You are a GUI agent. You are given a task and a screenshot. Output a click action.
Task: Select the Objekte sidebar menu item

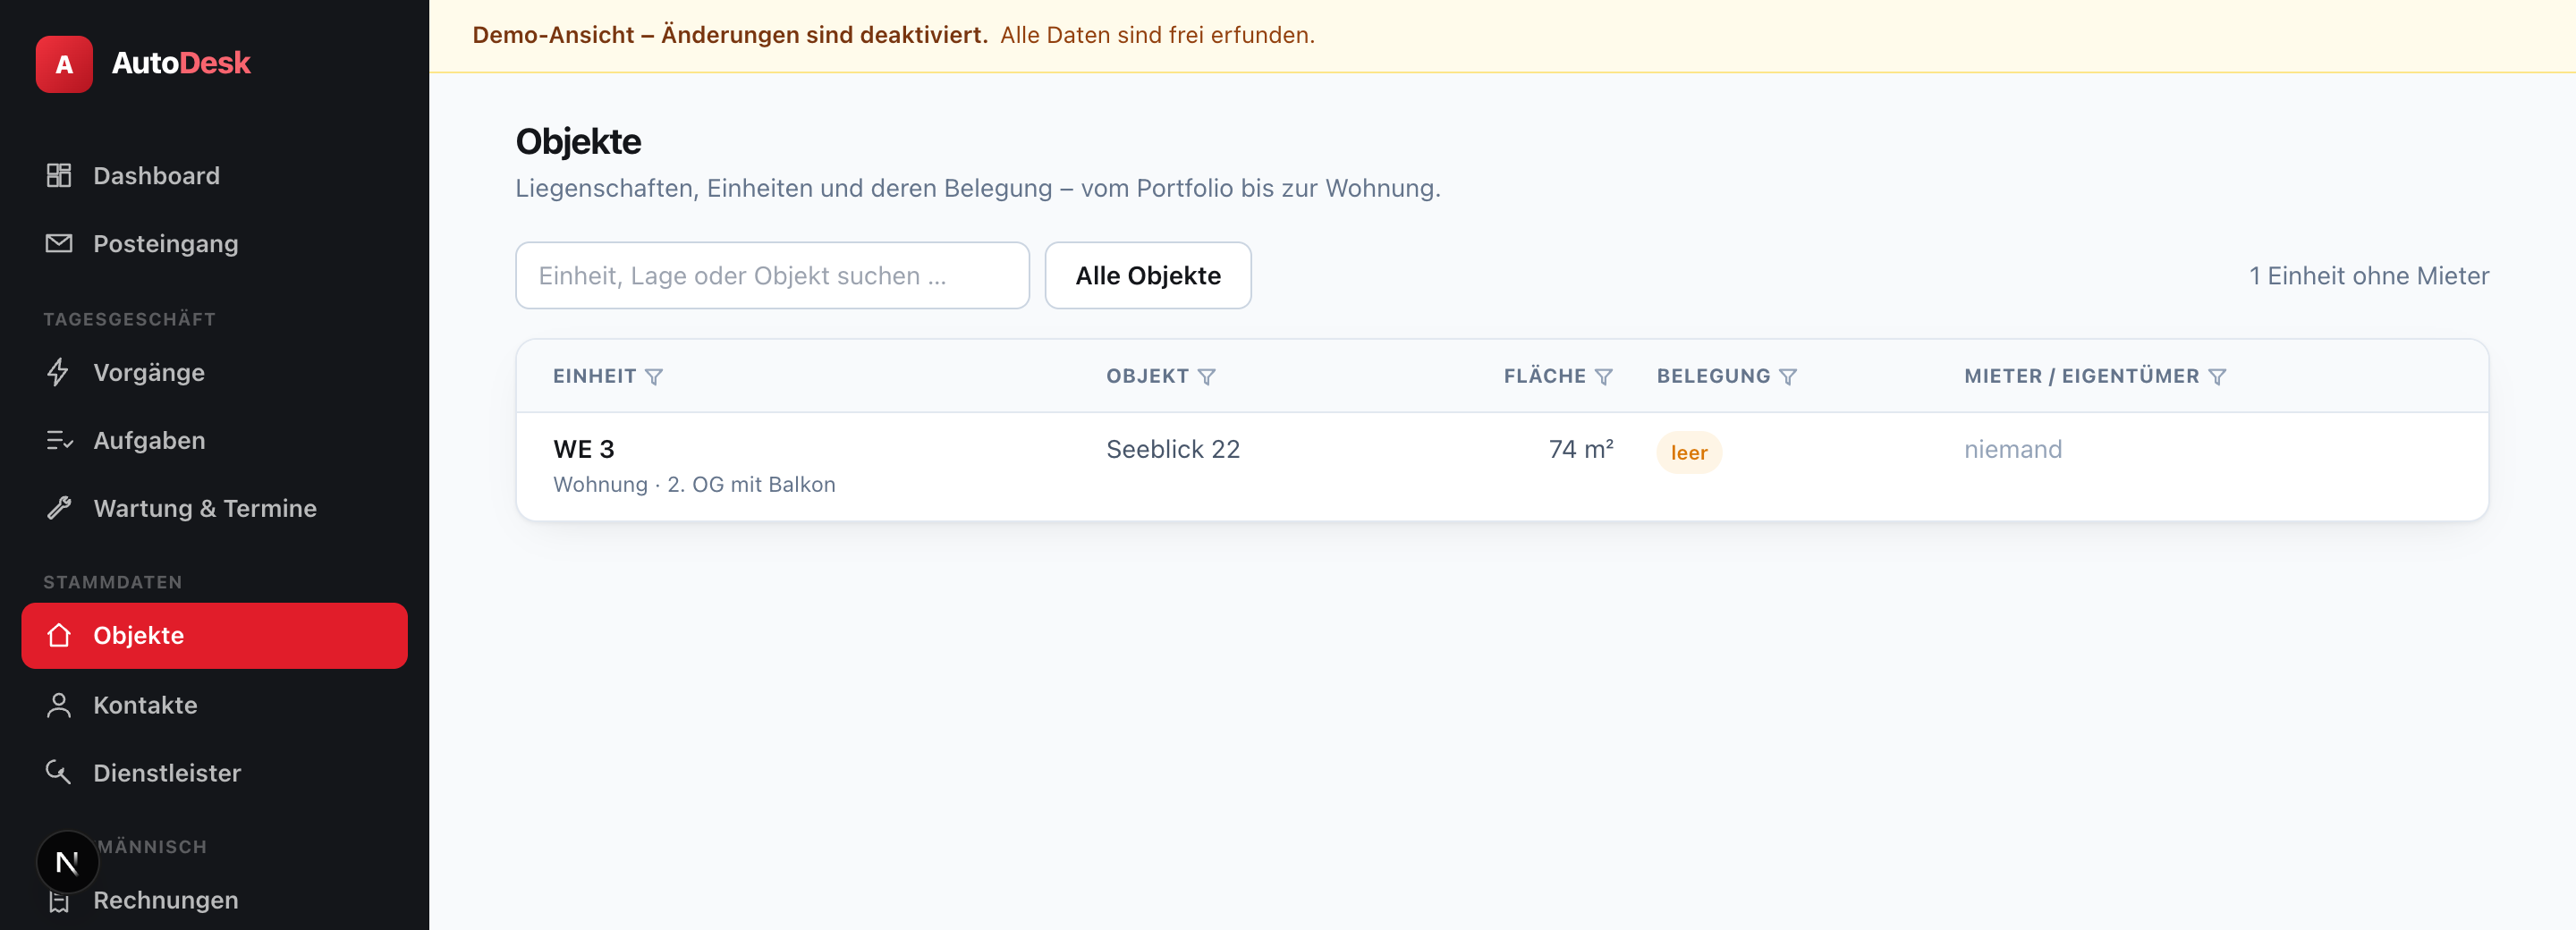pyautogui.click(x=214, y=636)
